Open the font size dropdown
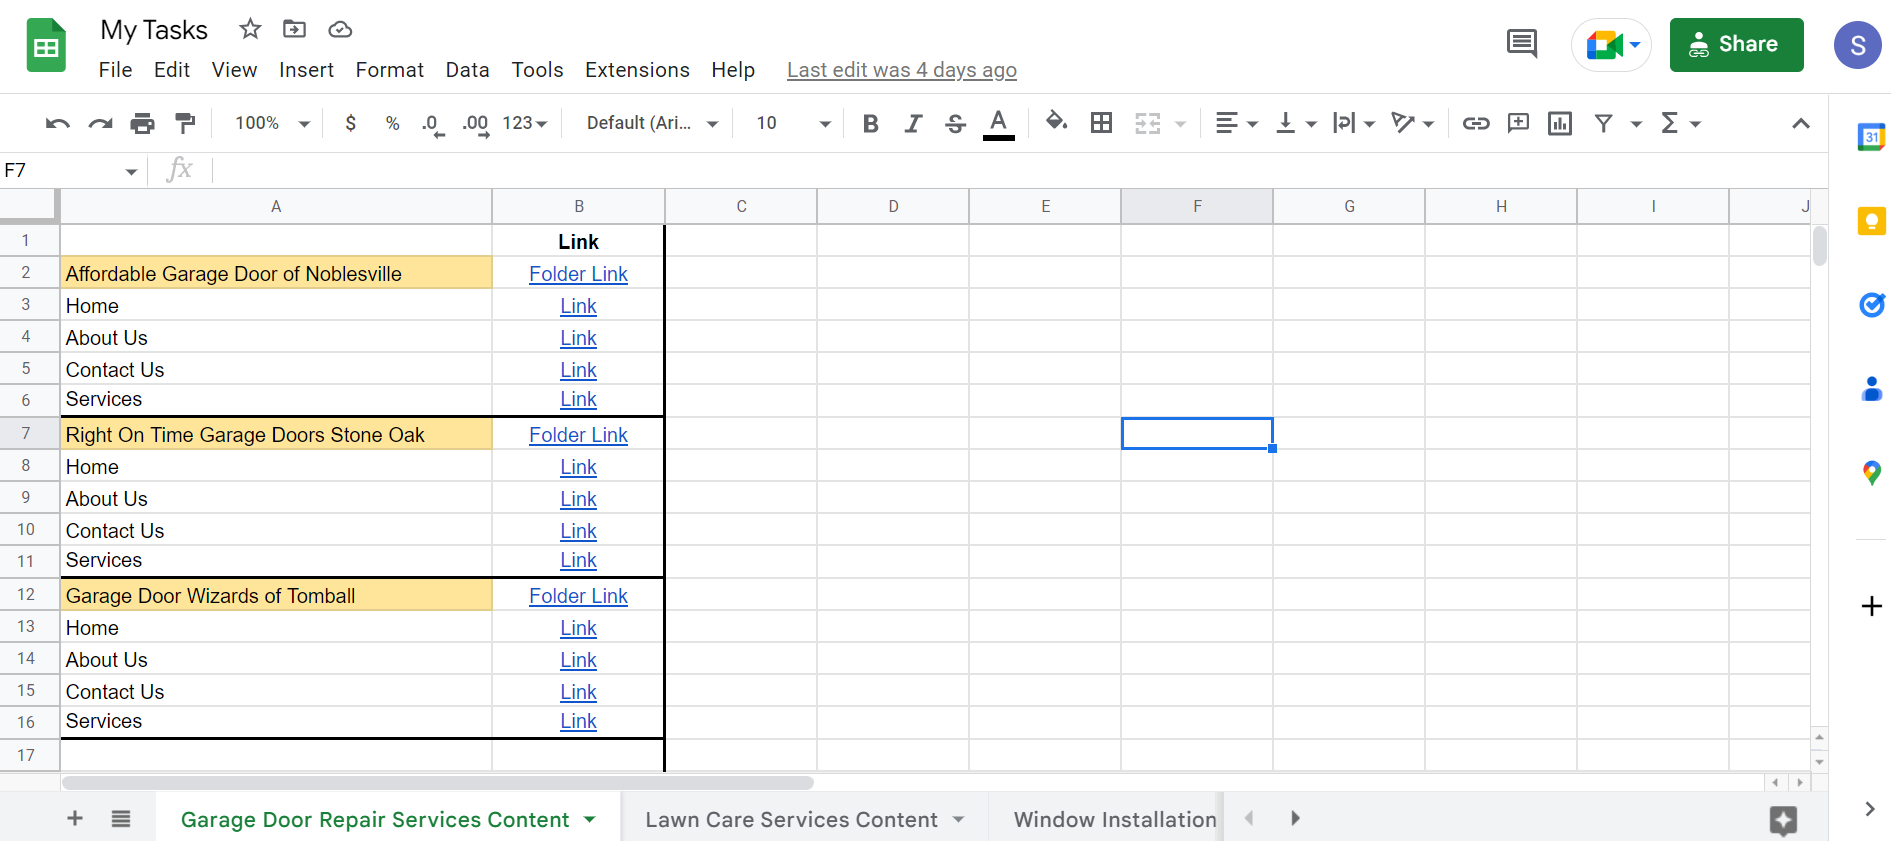This screenshot has width=1891, height=841. tap(793, 123)
